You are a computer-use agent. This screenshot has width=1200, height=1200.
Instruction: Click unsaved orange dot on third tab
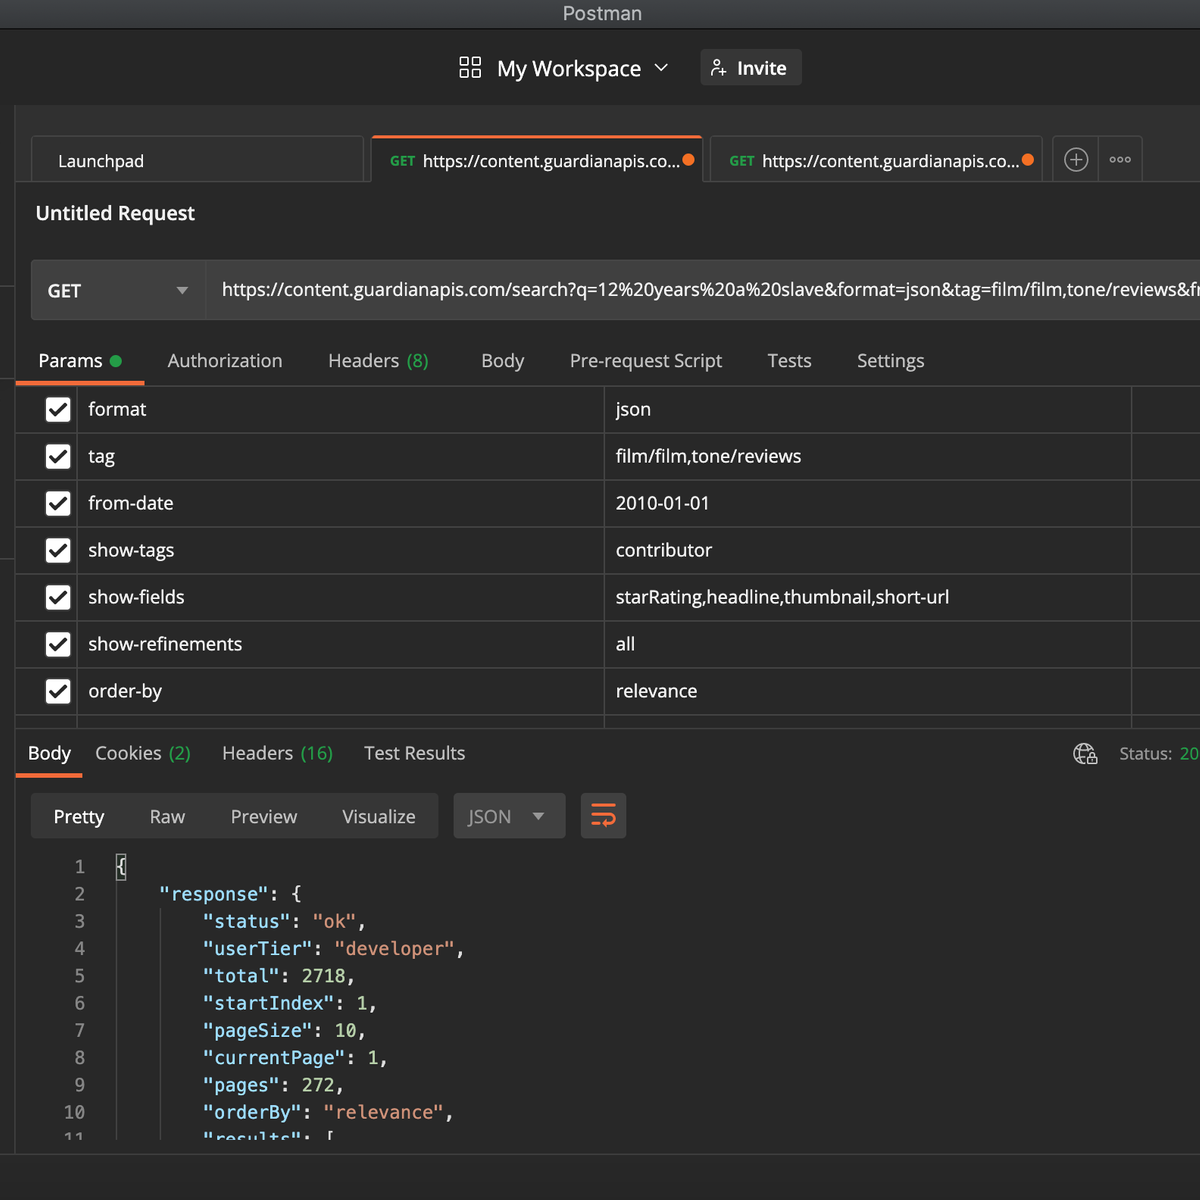(x=1028, y=160)
